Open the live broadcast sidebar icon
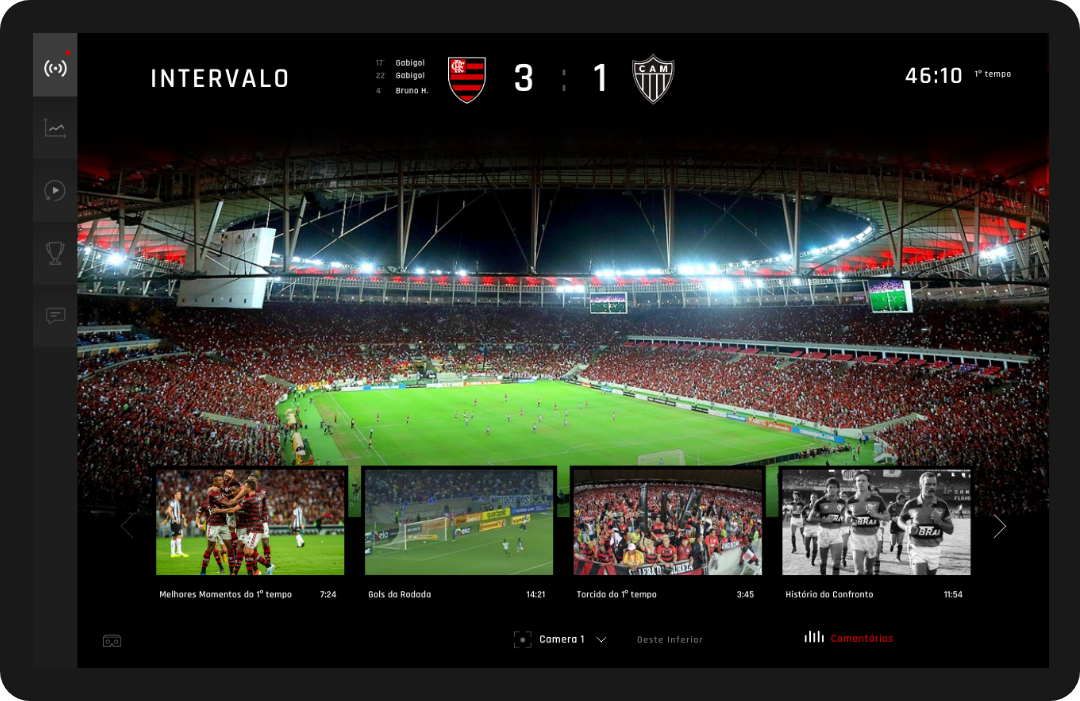This screenshot has width=1080, height=701. click(55, 67)
